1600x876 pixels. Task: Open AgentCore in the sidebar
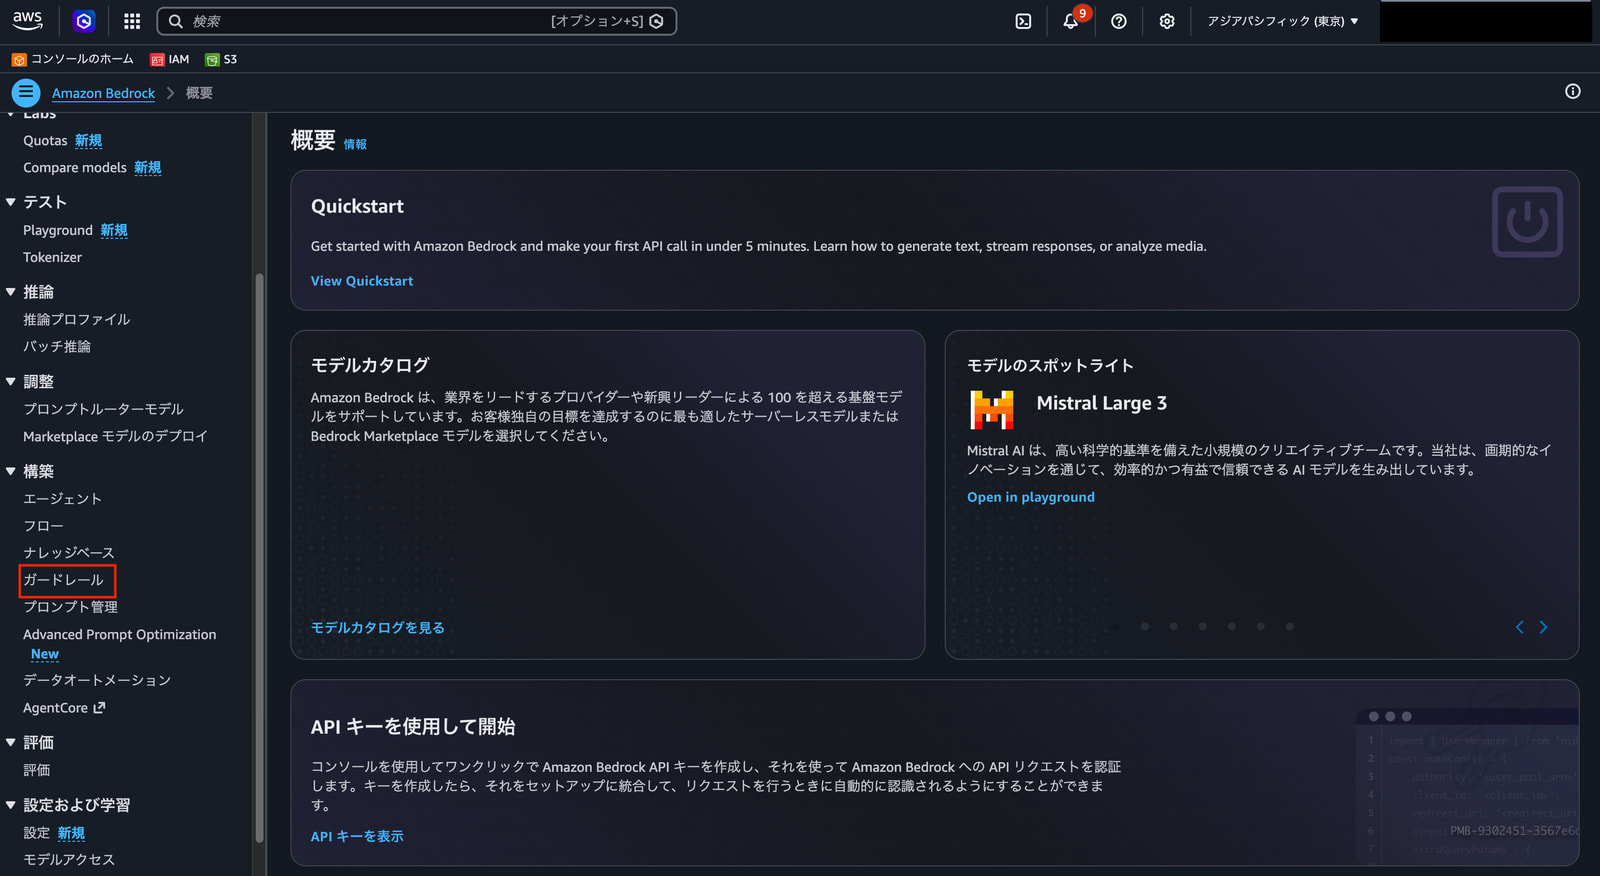55,708
